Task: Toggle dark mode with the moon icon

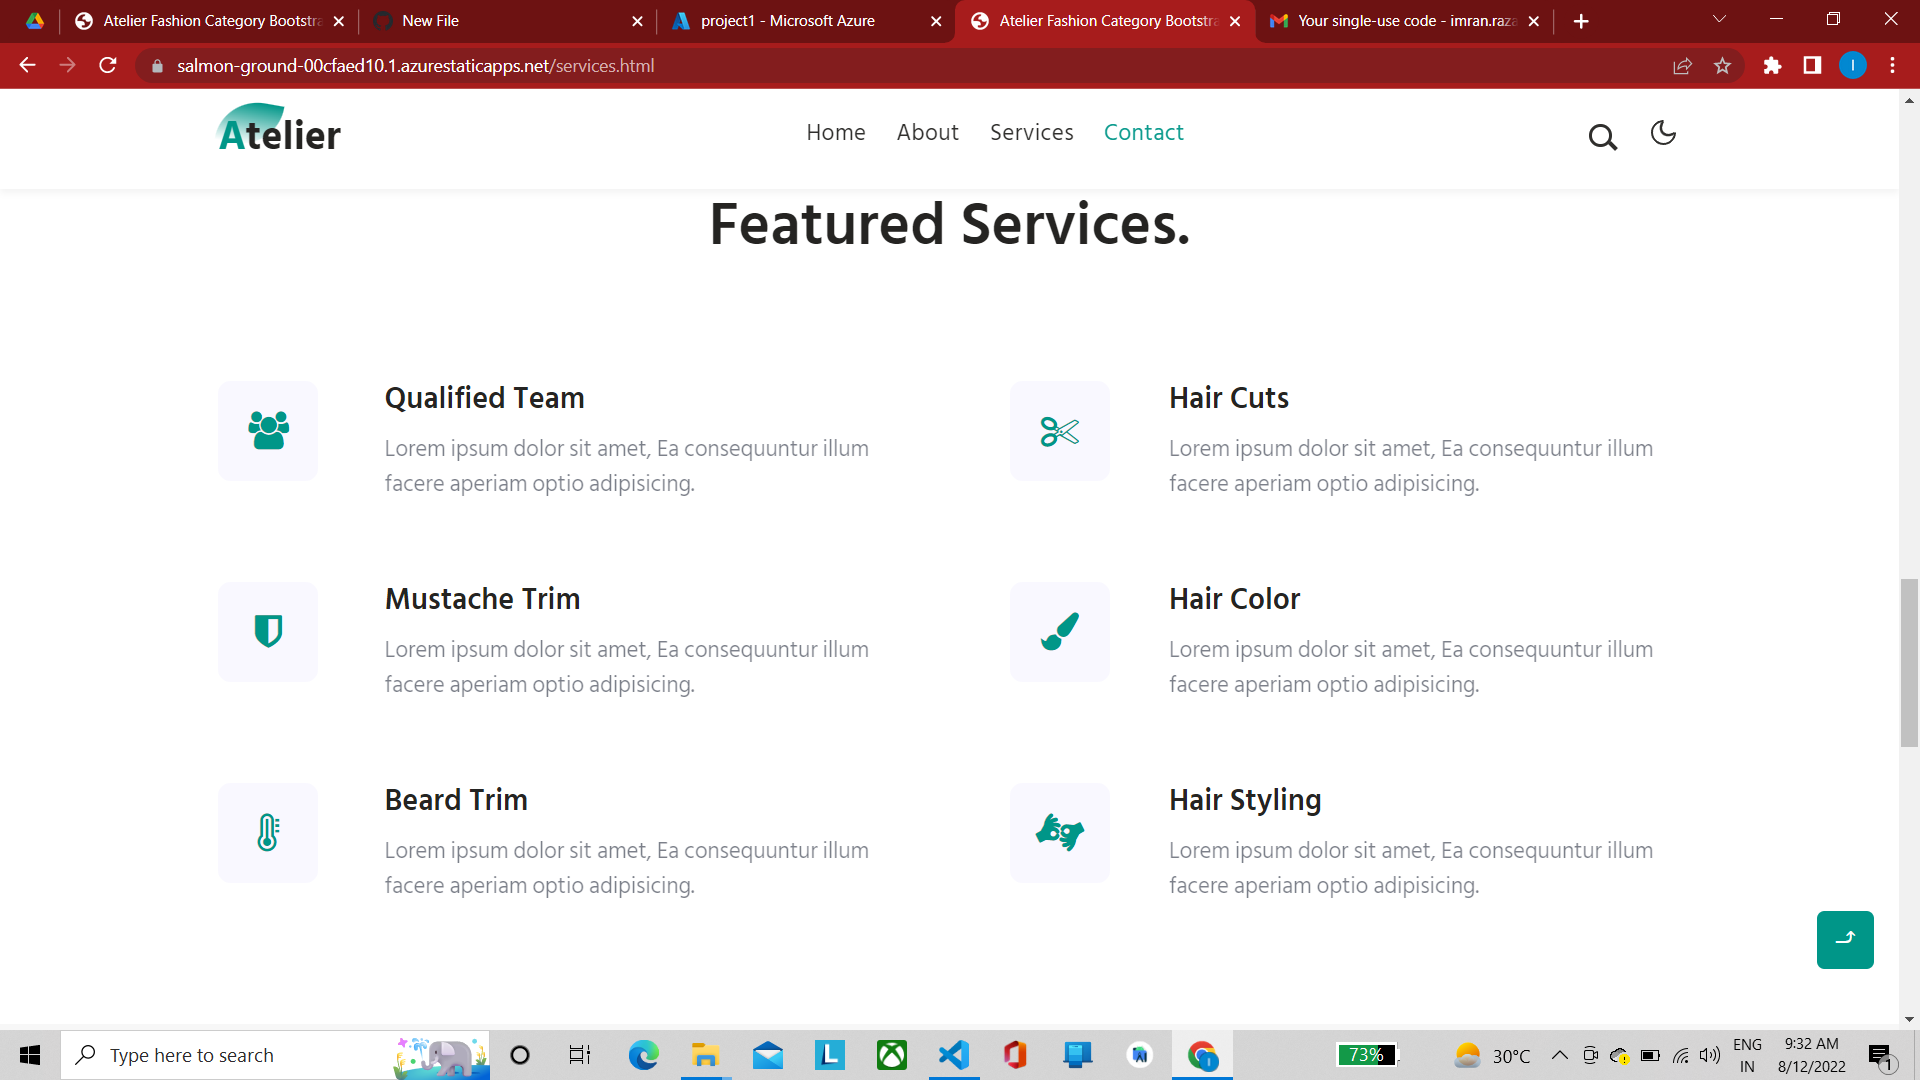Action: click(x=1662, y=134)
